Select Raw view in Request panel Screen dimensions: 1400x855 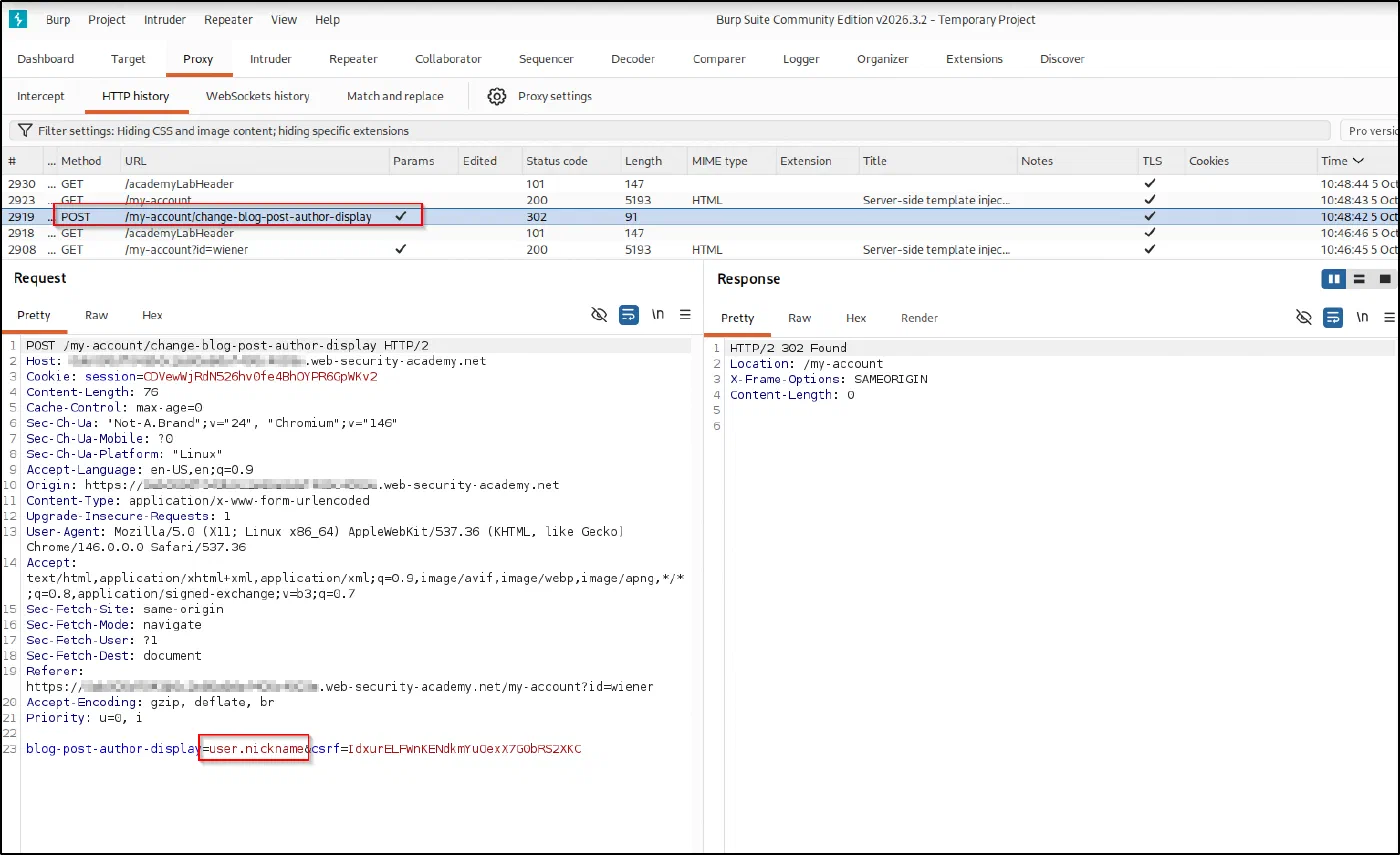[97, 315]
